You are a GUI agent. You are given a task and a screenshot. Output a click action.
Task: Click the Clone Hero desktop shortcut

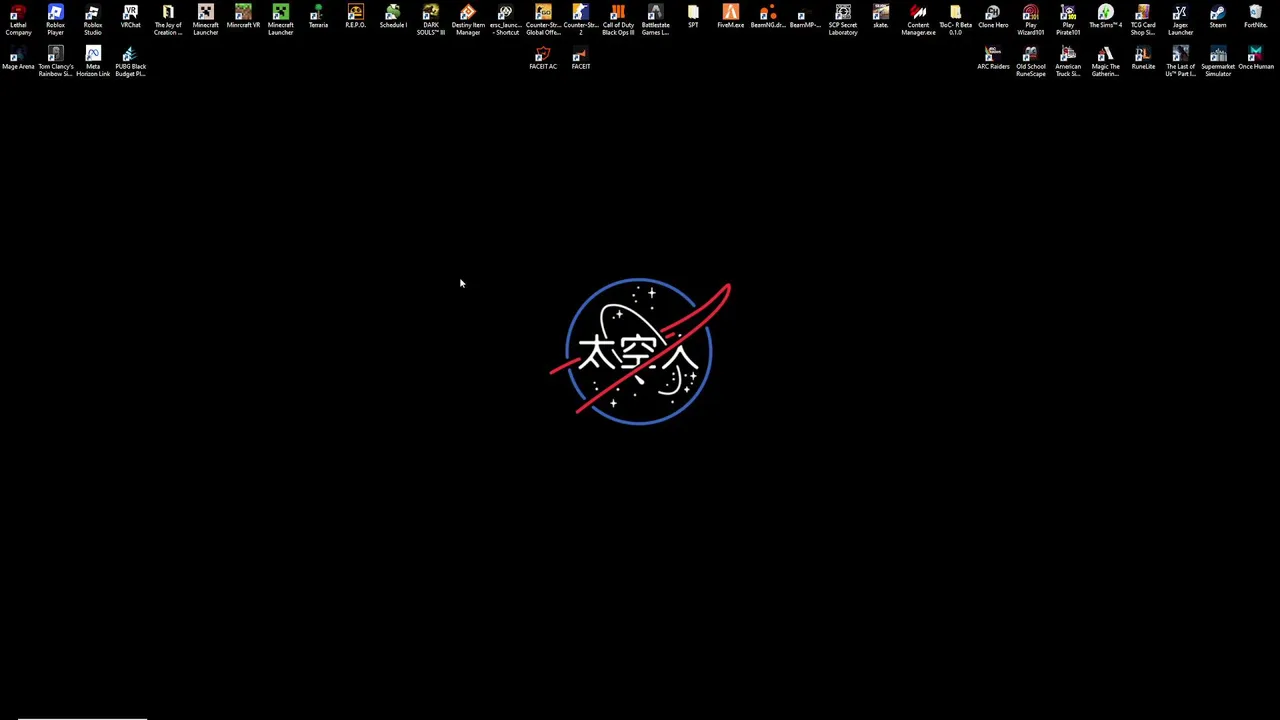tap(993, 17)
